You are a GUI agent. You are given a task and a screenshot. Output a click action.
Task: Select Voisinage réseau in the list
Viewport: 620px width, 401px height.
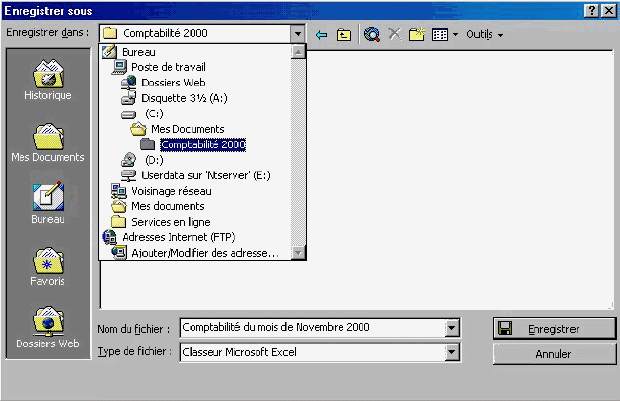[161, 191]
